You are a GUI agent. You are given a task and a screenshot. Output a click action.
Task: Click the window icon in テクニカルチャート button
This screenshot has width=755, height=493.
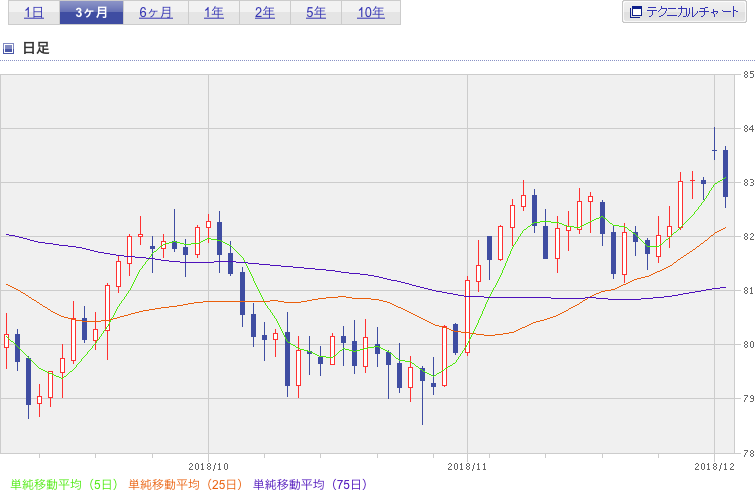point(636,12)
